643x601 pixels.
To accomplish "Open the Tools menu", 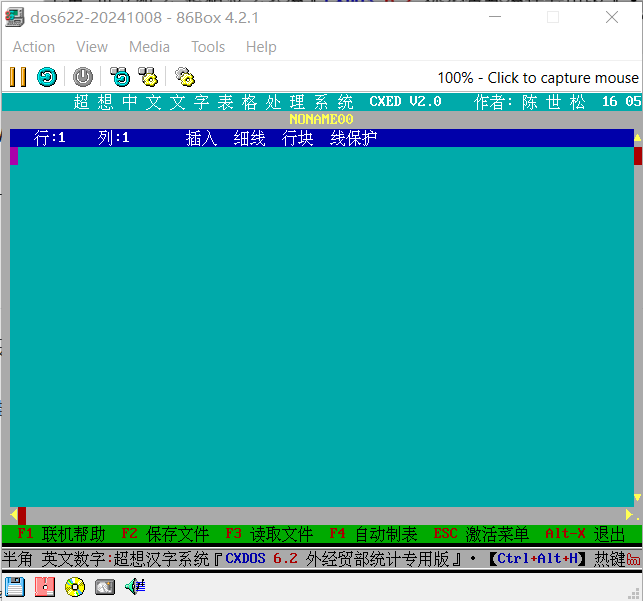I will tap(208, 47).
